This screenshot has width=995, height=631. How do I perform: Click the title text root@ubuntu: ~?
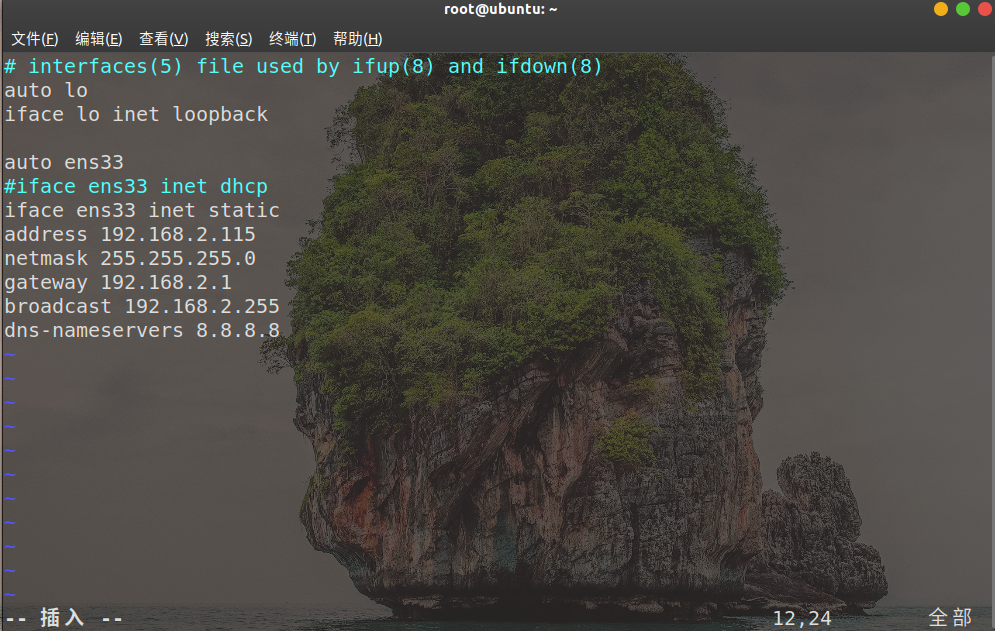point(500,9)
